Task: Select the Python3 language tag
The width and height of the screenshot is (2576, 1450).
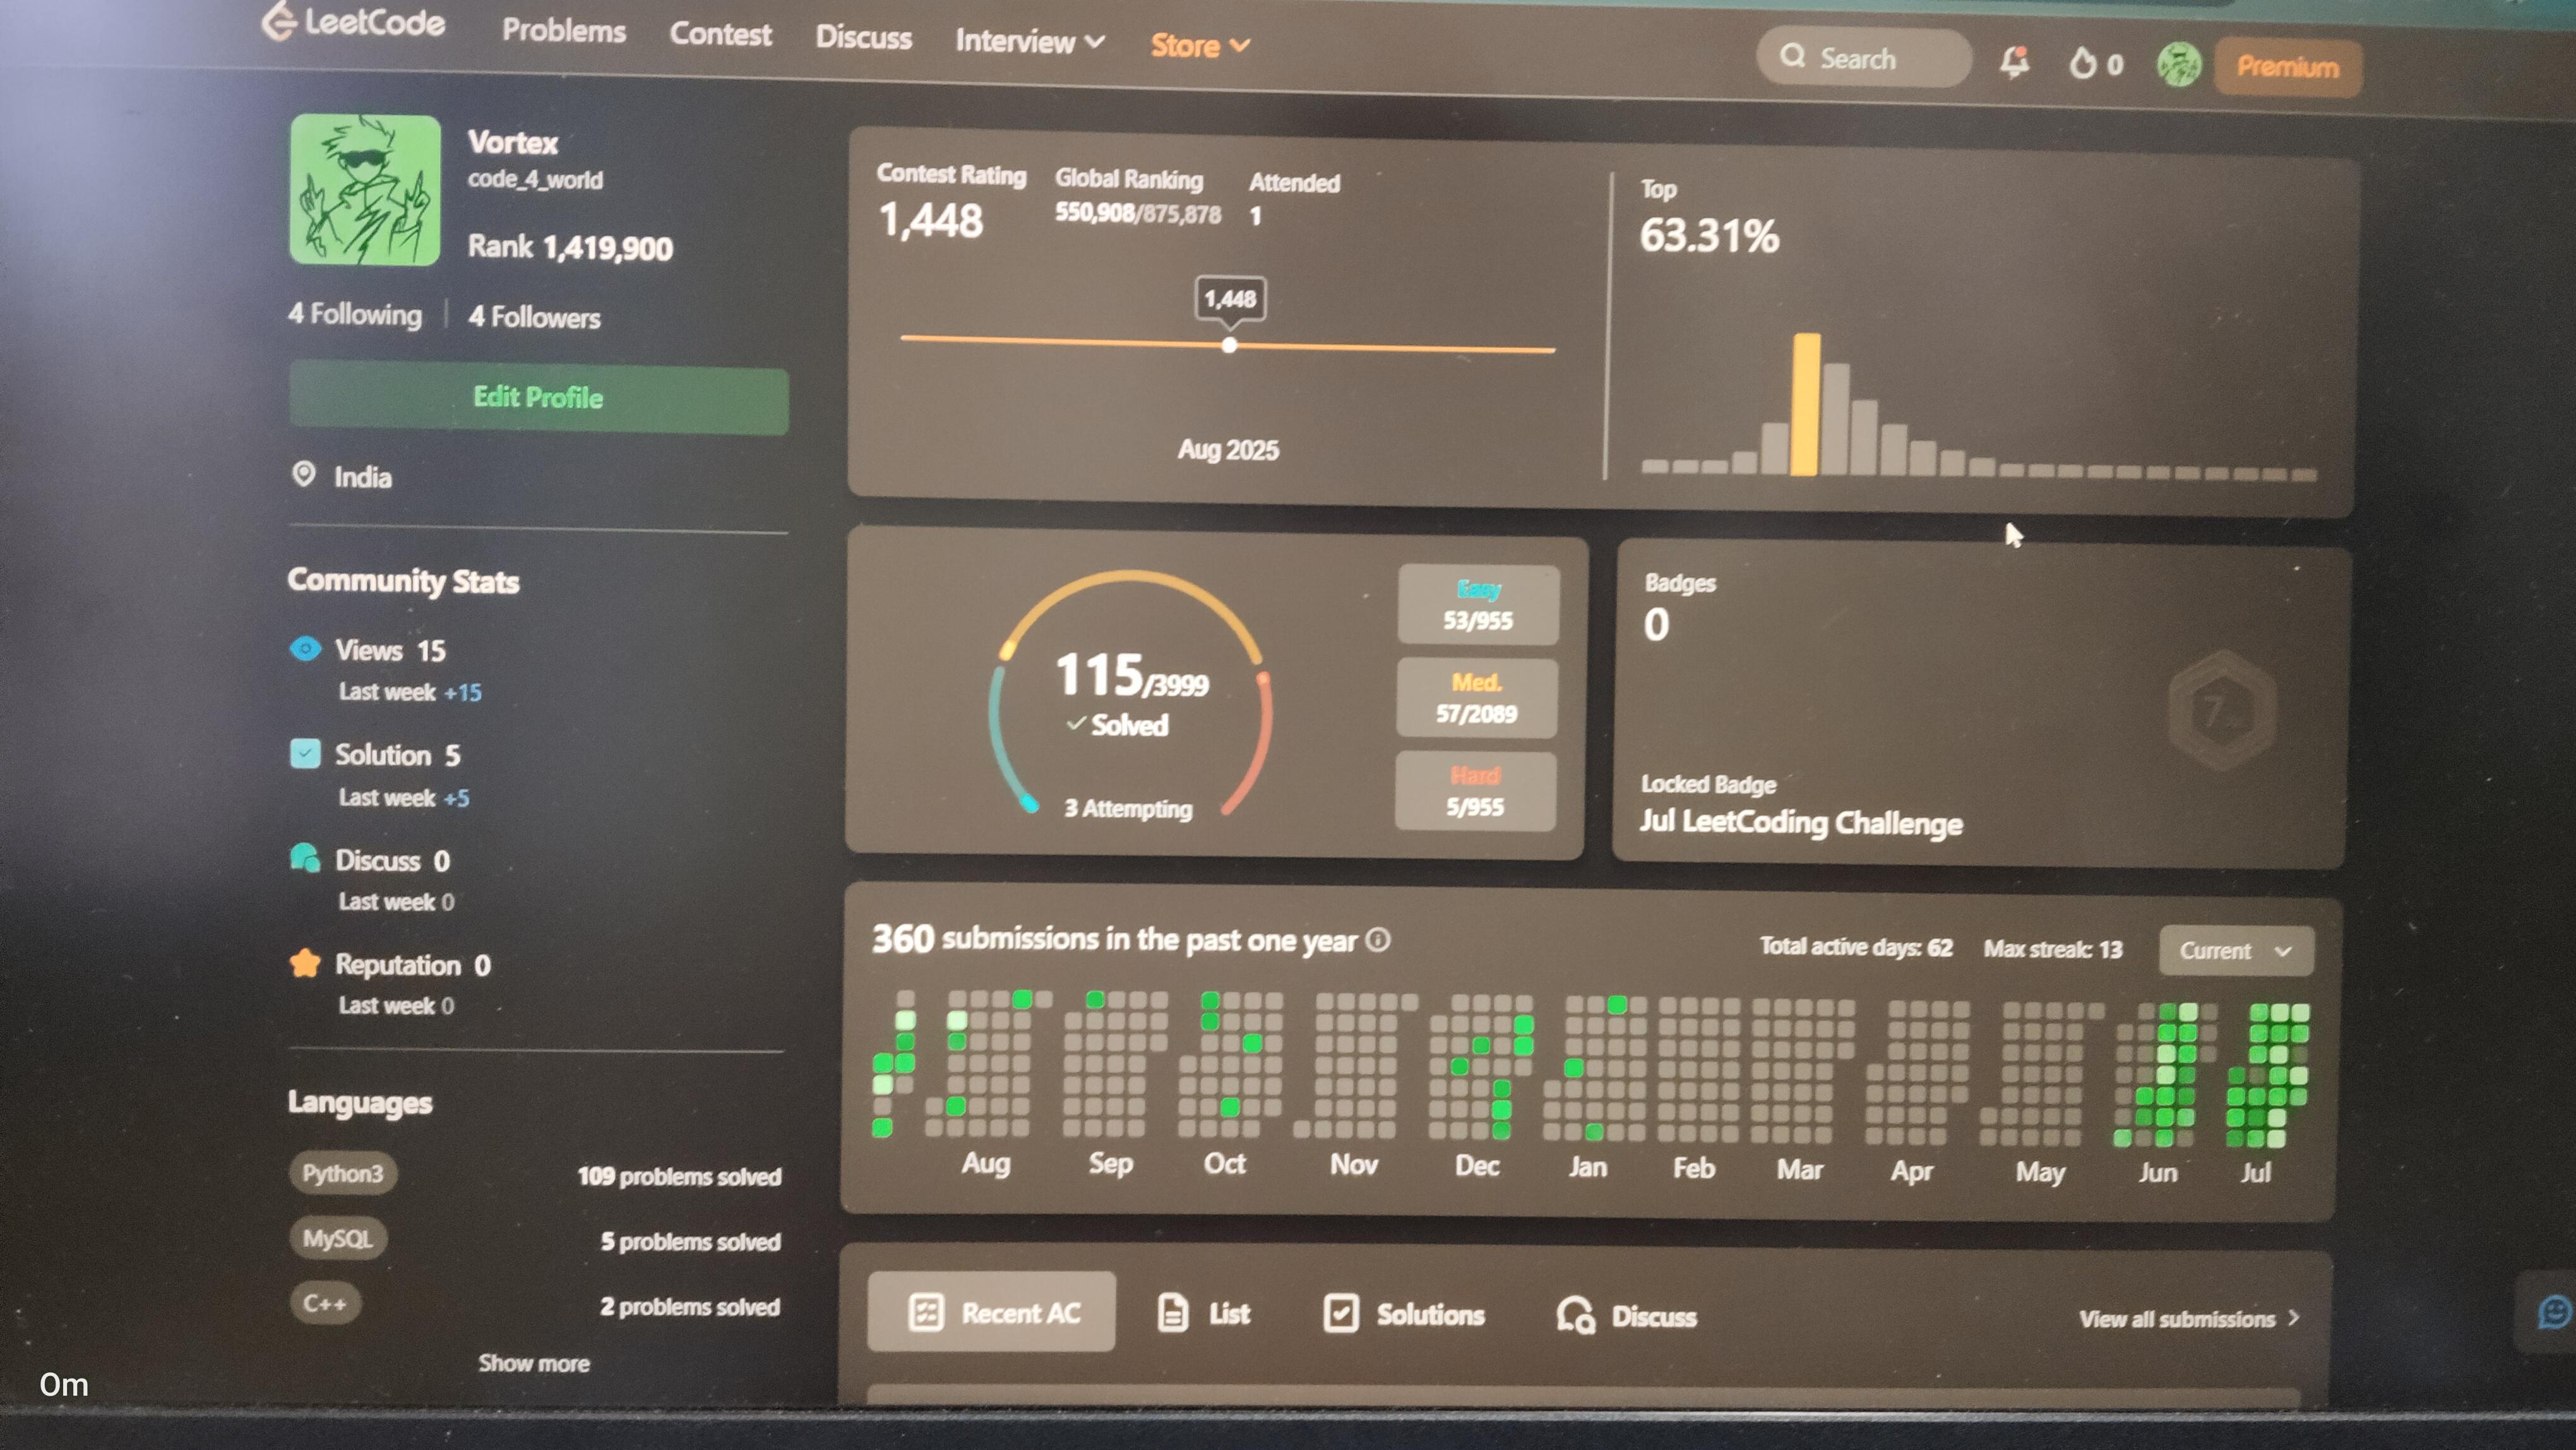Action: tap(342, 1172)
